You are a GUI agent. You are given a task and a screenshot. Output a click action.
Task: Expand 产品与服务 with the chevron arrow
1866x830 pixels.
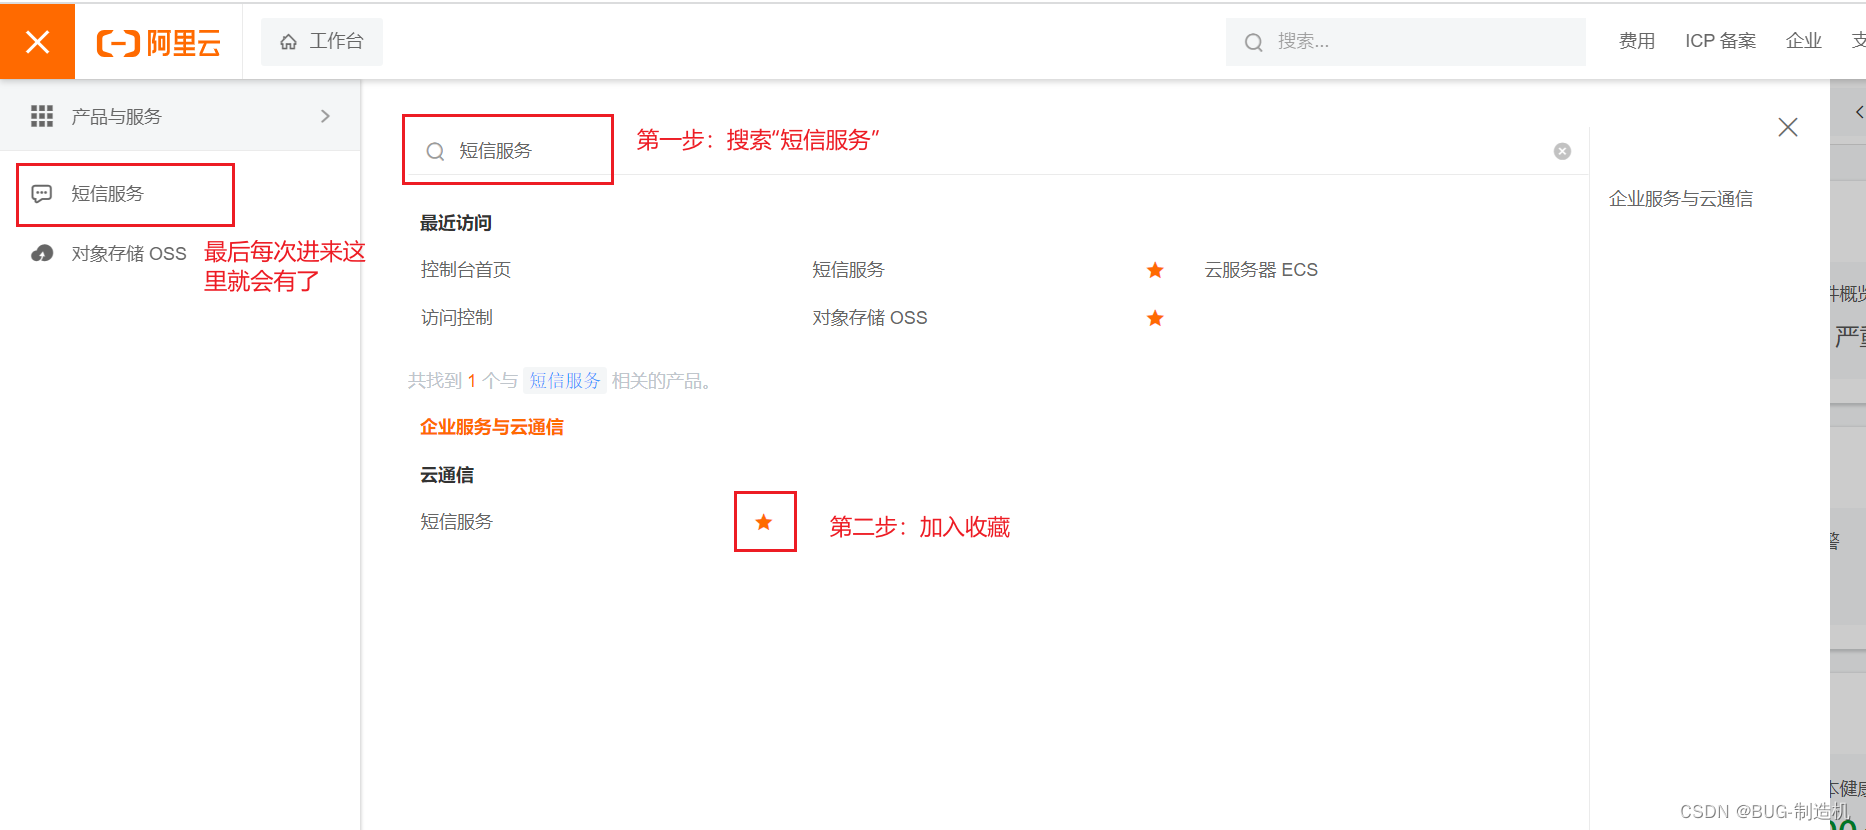coord(325,116)
